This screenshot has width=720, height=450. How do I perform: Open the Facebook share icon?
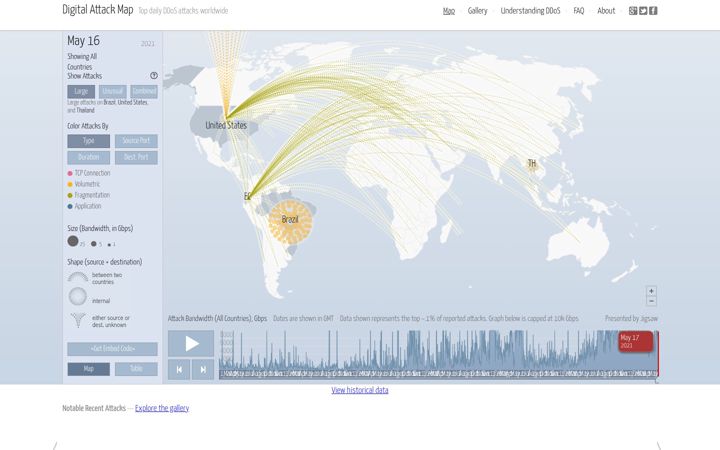coord(653,11)
